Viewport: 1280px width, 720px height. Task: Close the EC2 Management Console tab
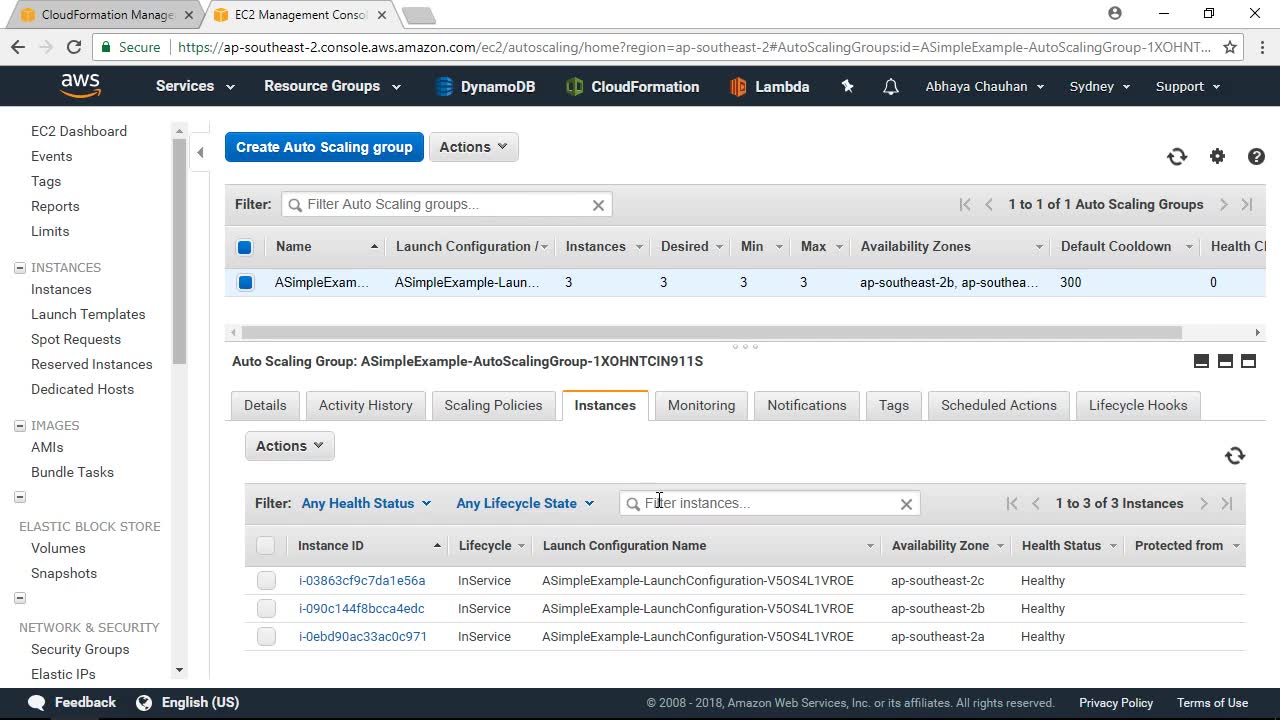382,15
